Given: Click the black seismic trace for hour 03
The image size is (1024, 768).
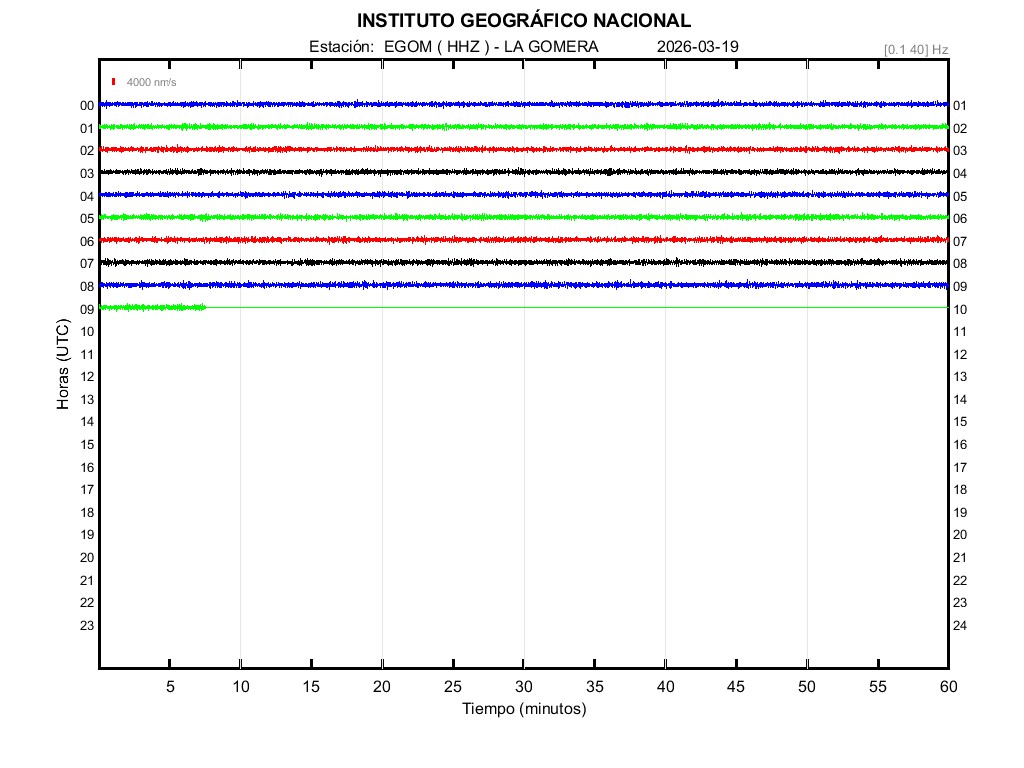Looking at the screenshot, I should pyautogui.click(x=523, y=172).
